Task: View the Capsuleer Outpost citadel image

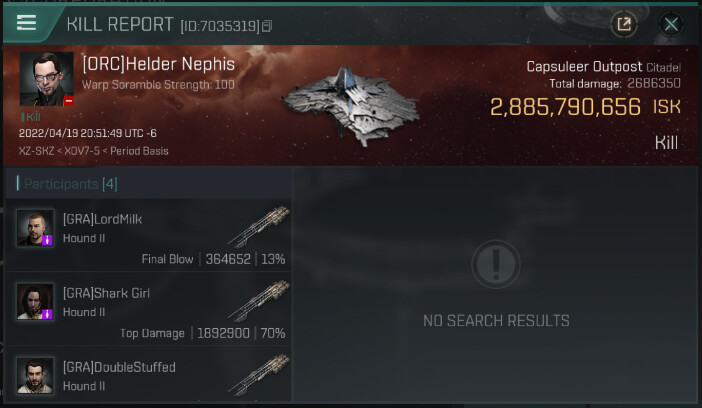Action: coord(351,107)
